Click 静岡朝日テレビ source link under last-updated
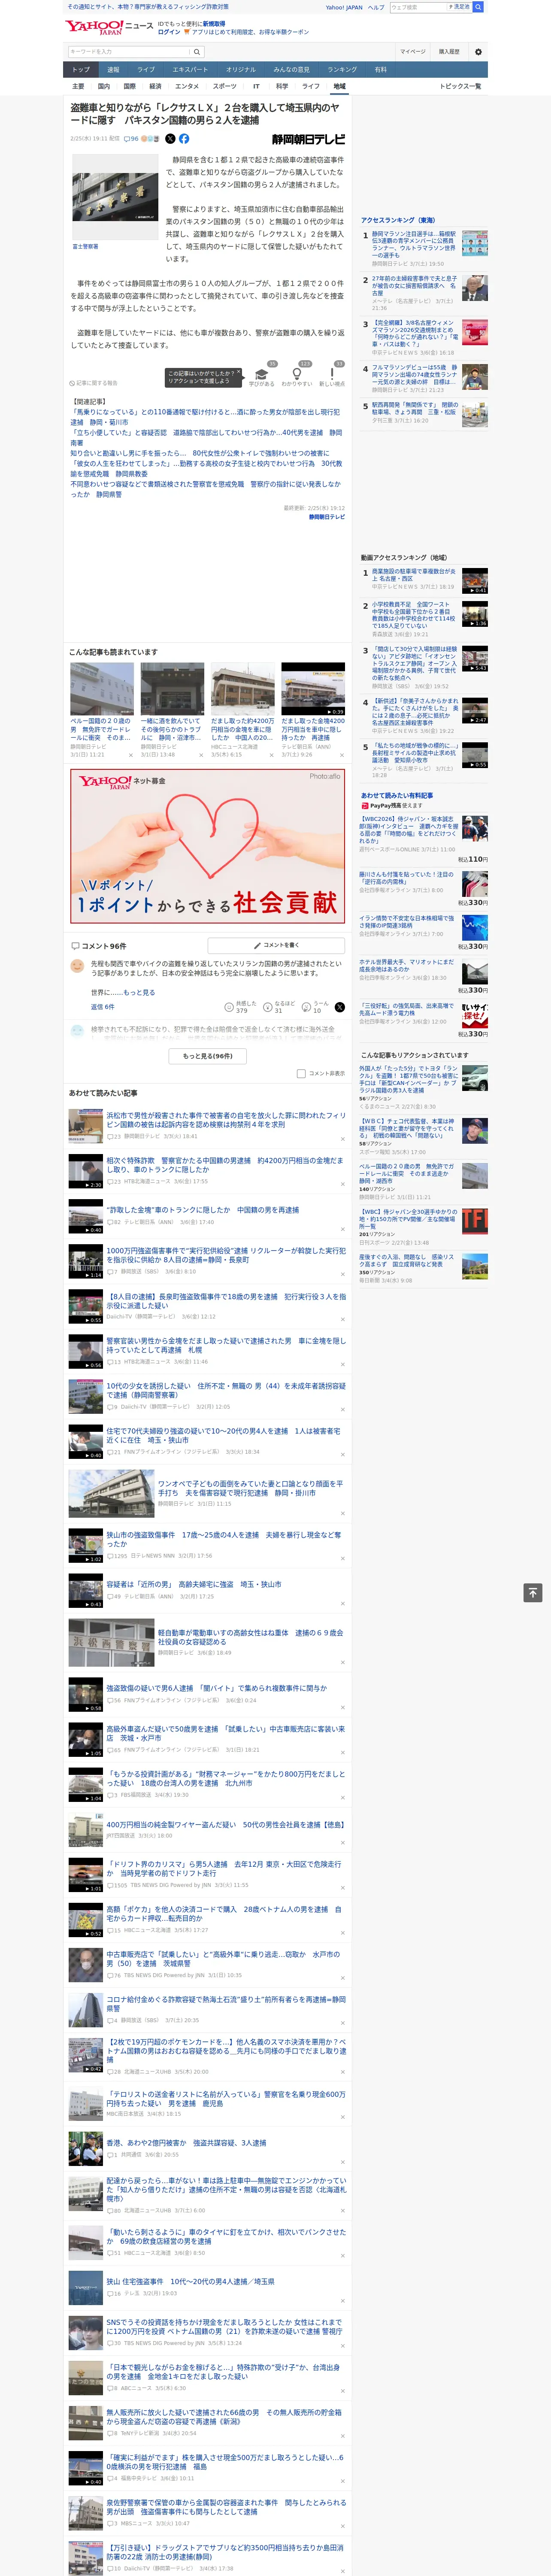Screen dimensions: 551x2576 point(327,517)
